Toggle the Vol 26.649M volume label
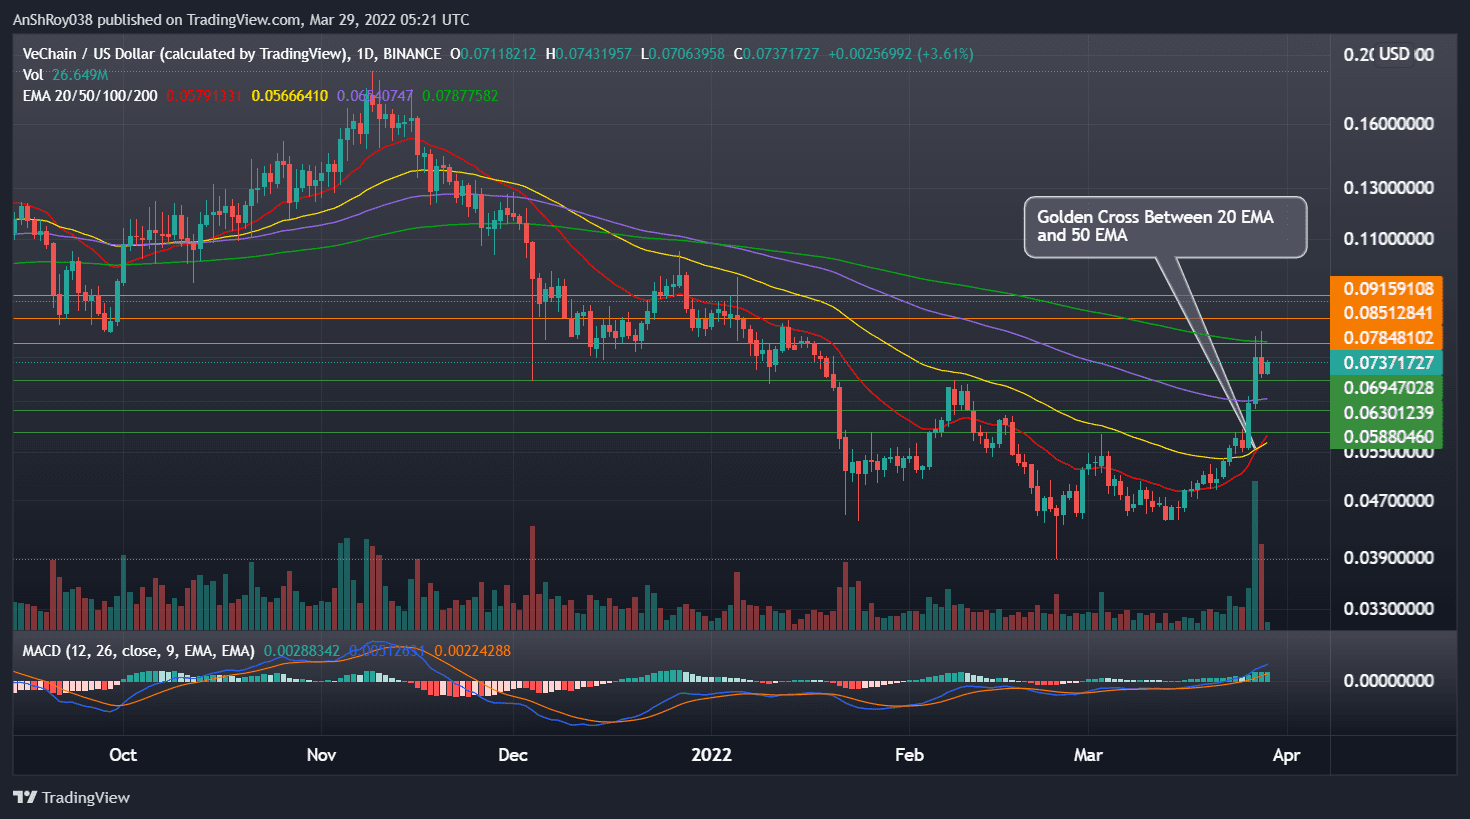 click(64, 74)
